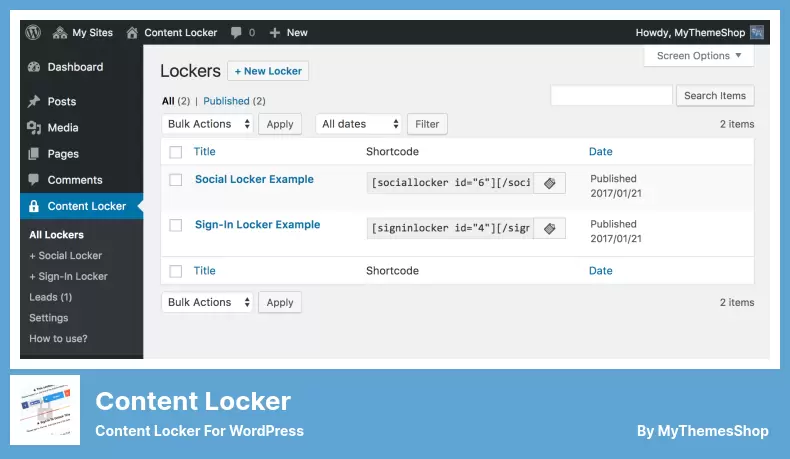
Task: Copy the signinlocker shortcode using tag icon
Action: point(549,228)
